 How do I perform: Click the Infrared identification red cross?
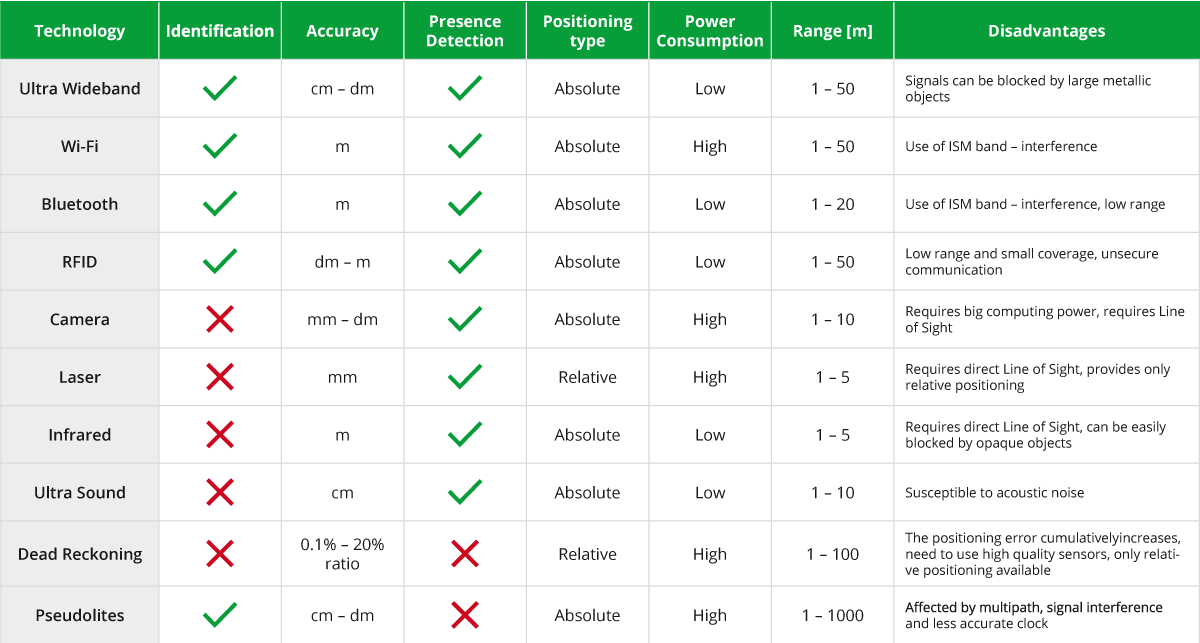point(220,435)
